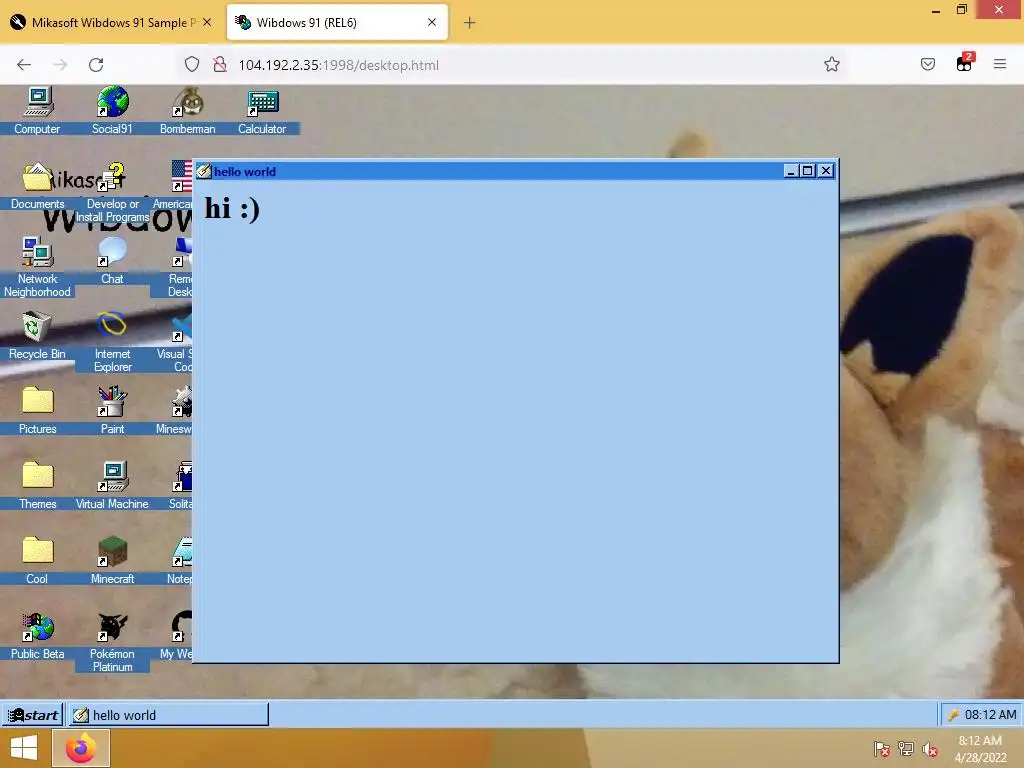Launch the Chat shortcut
The width and height of the screenshot is (1024, 768).
(x=112, y=260)
